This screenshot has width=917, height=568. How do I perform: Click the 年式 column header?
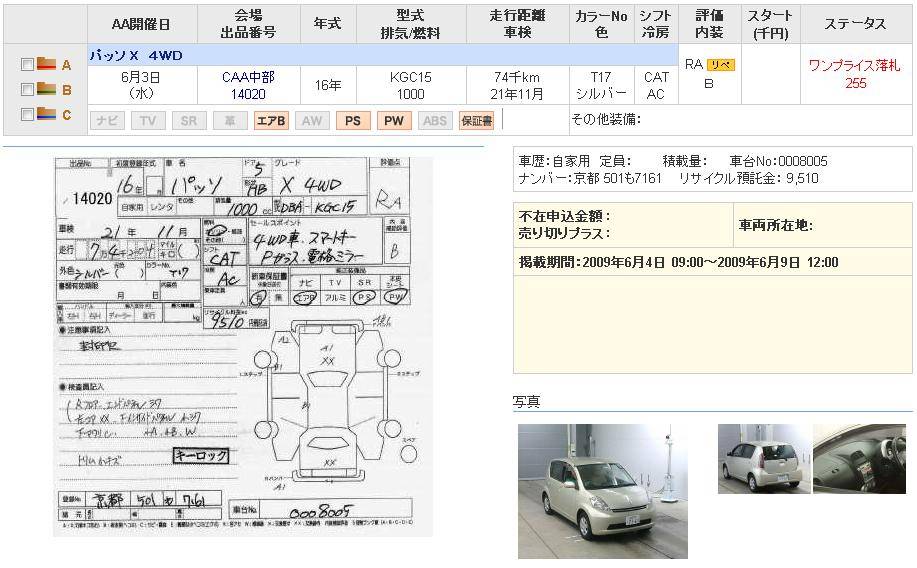coord(328,25)
